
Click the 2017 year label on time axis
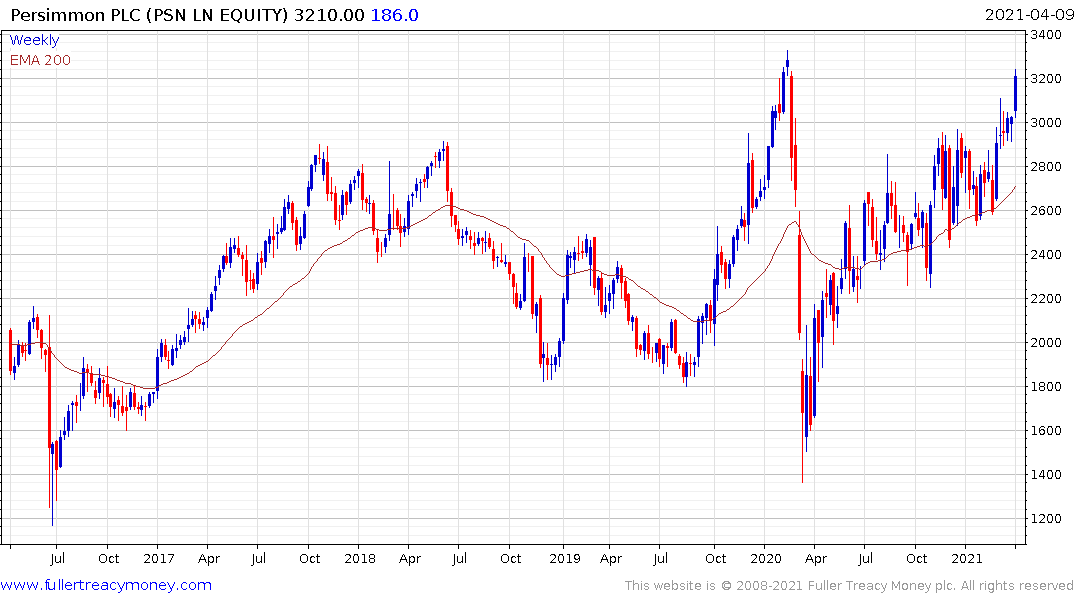(x=158, y=558)
